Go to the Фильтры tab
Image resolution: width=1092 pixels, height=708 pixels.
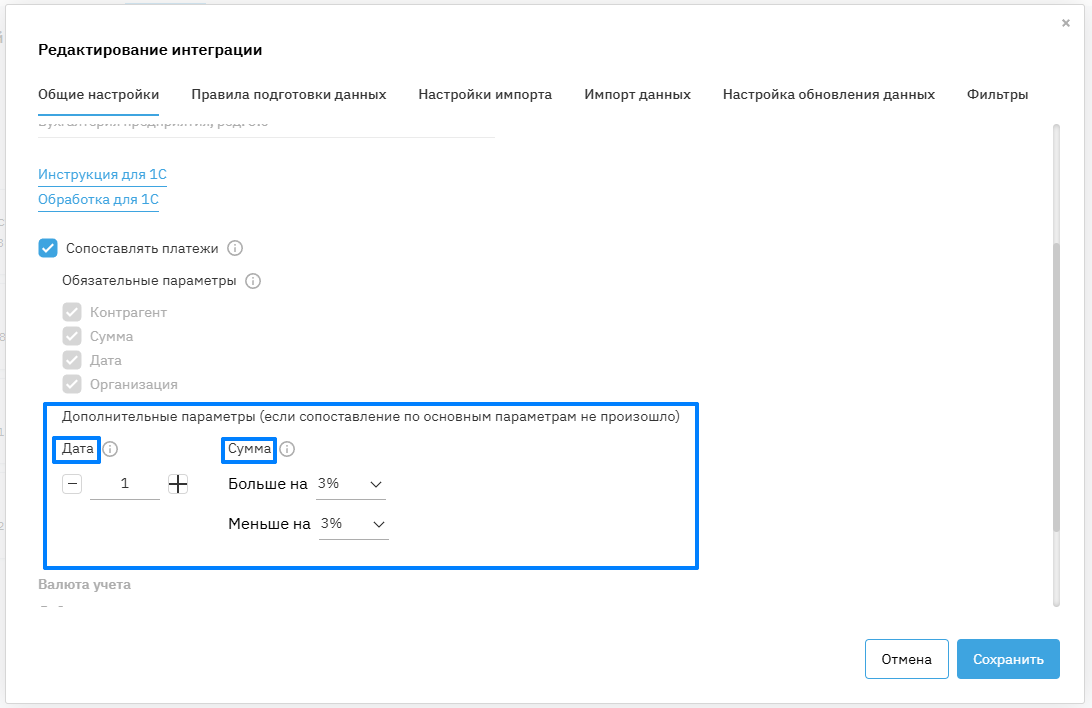coord(997,95)
